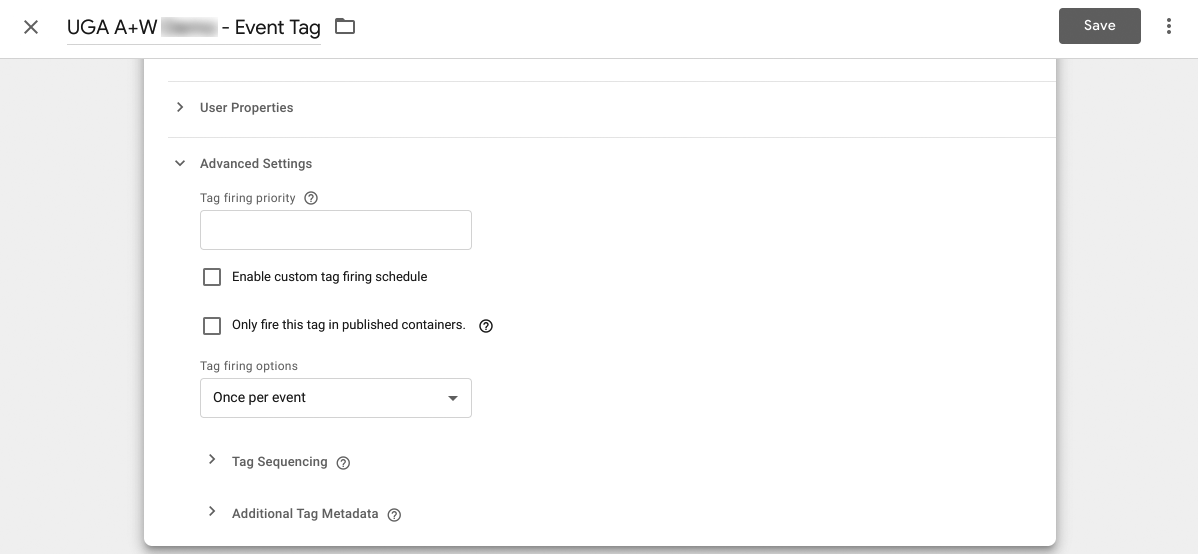
Task: Open the three-dot more options menu
Action: pos(1168,27)
